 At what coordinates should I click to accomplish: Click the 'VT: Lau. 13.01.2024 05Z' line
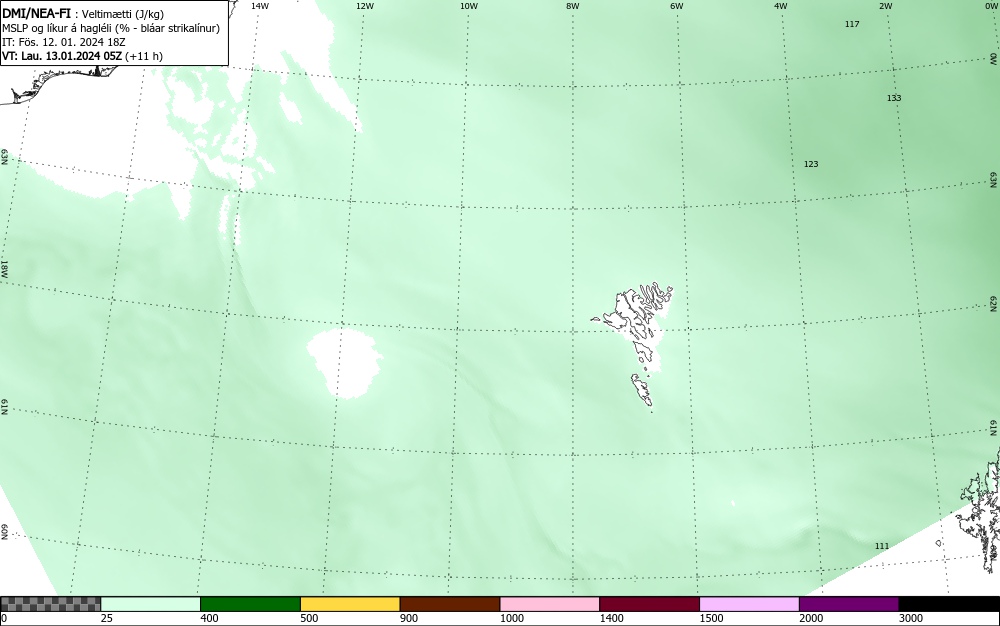point(82,56)
